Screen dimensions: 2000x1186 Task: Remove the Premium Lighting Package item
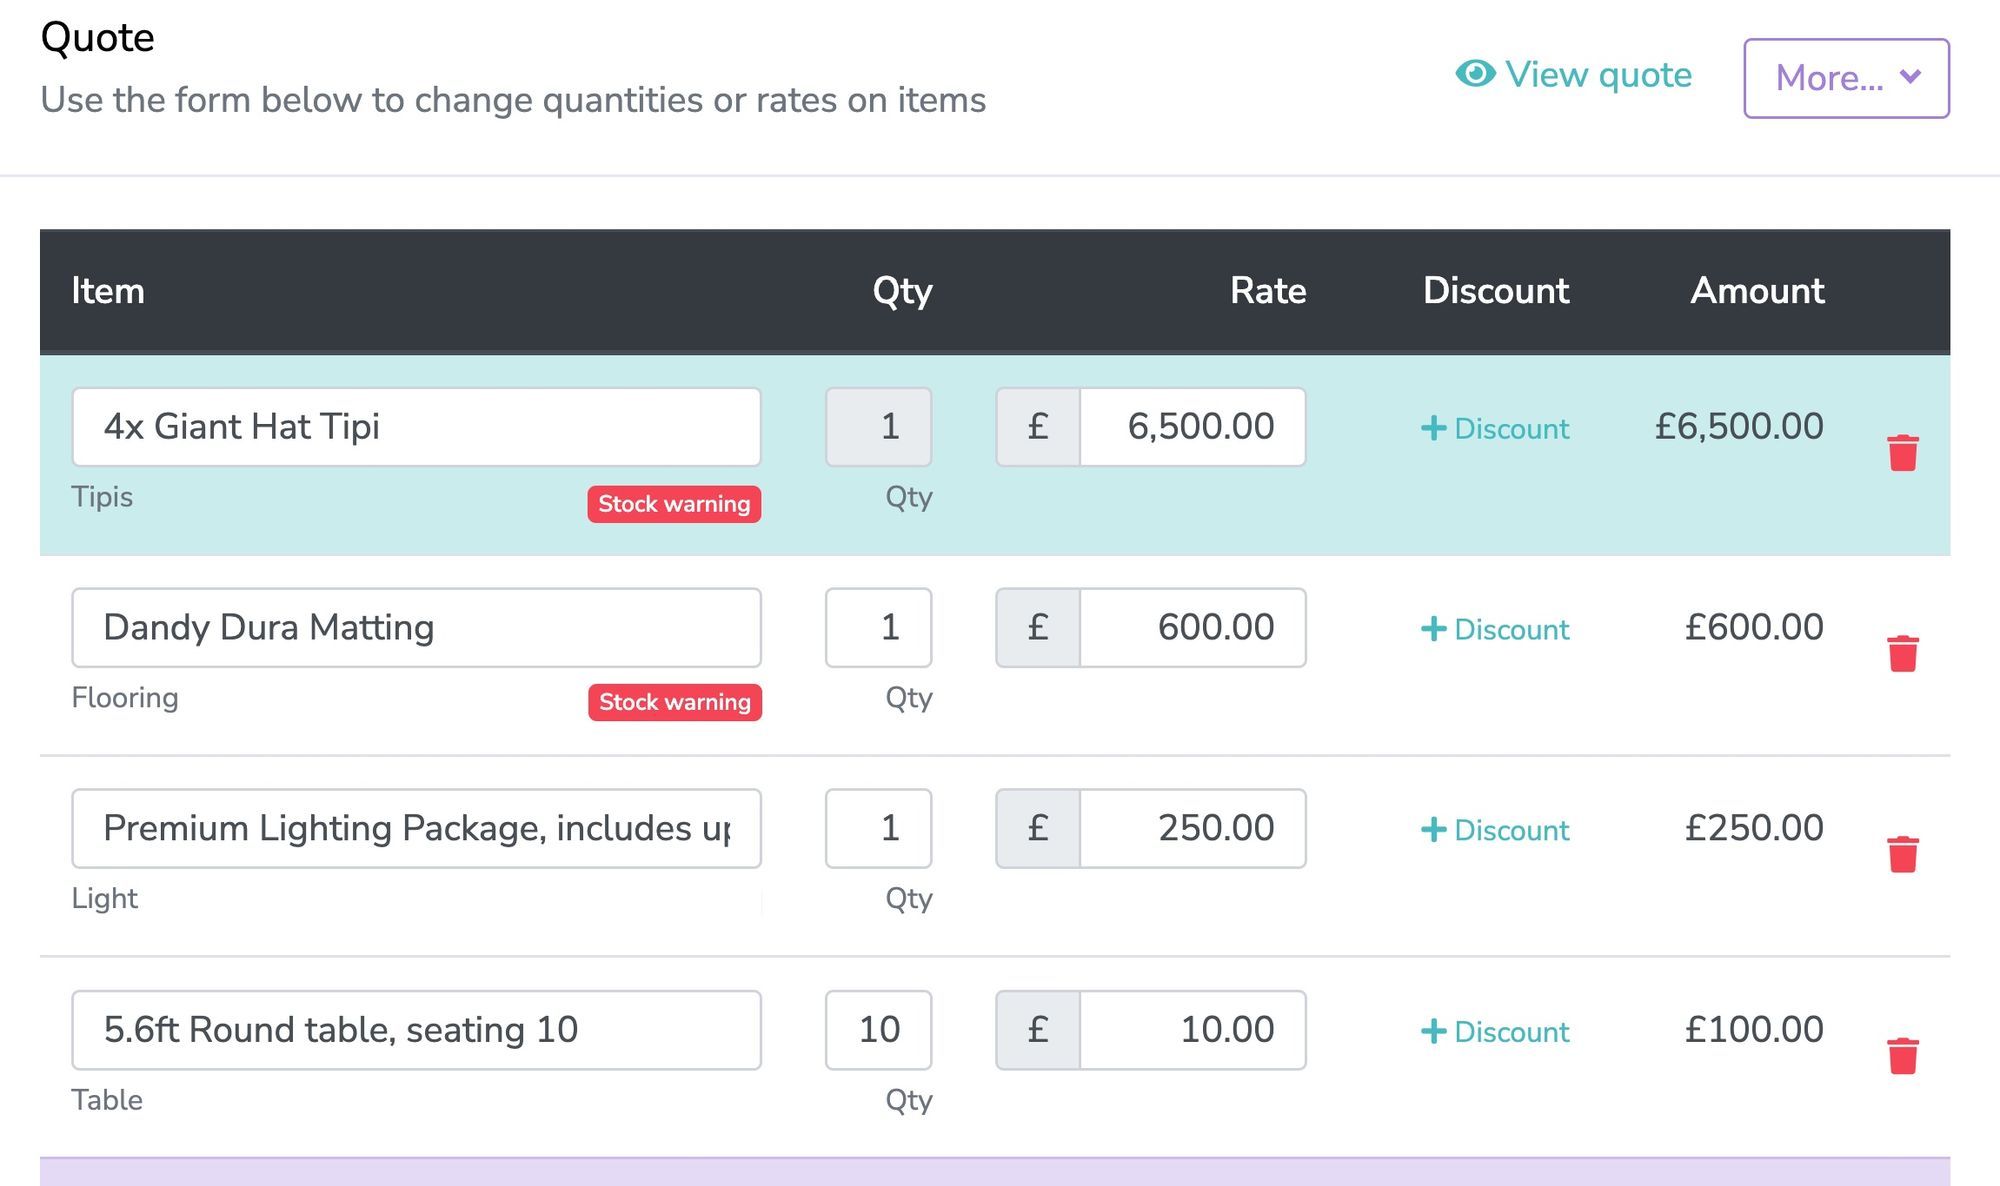(1902, 855)
